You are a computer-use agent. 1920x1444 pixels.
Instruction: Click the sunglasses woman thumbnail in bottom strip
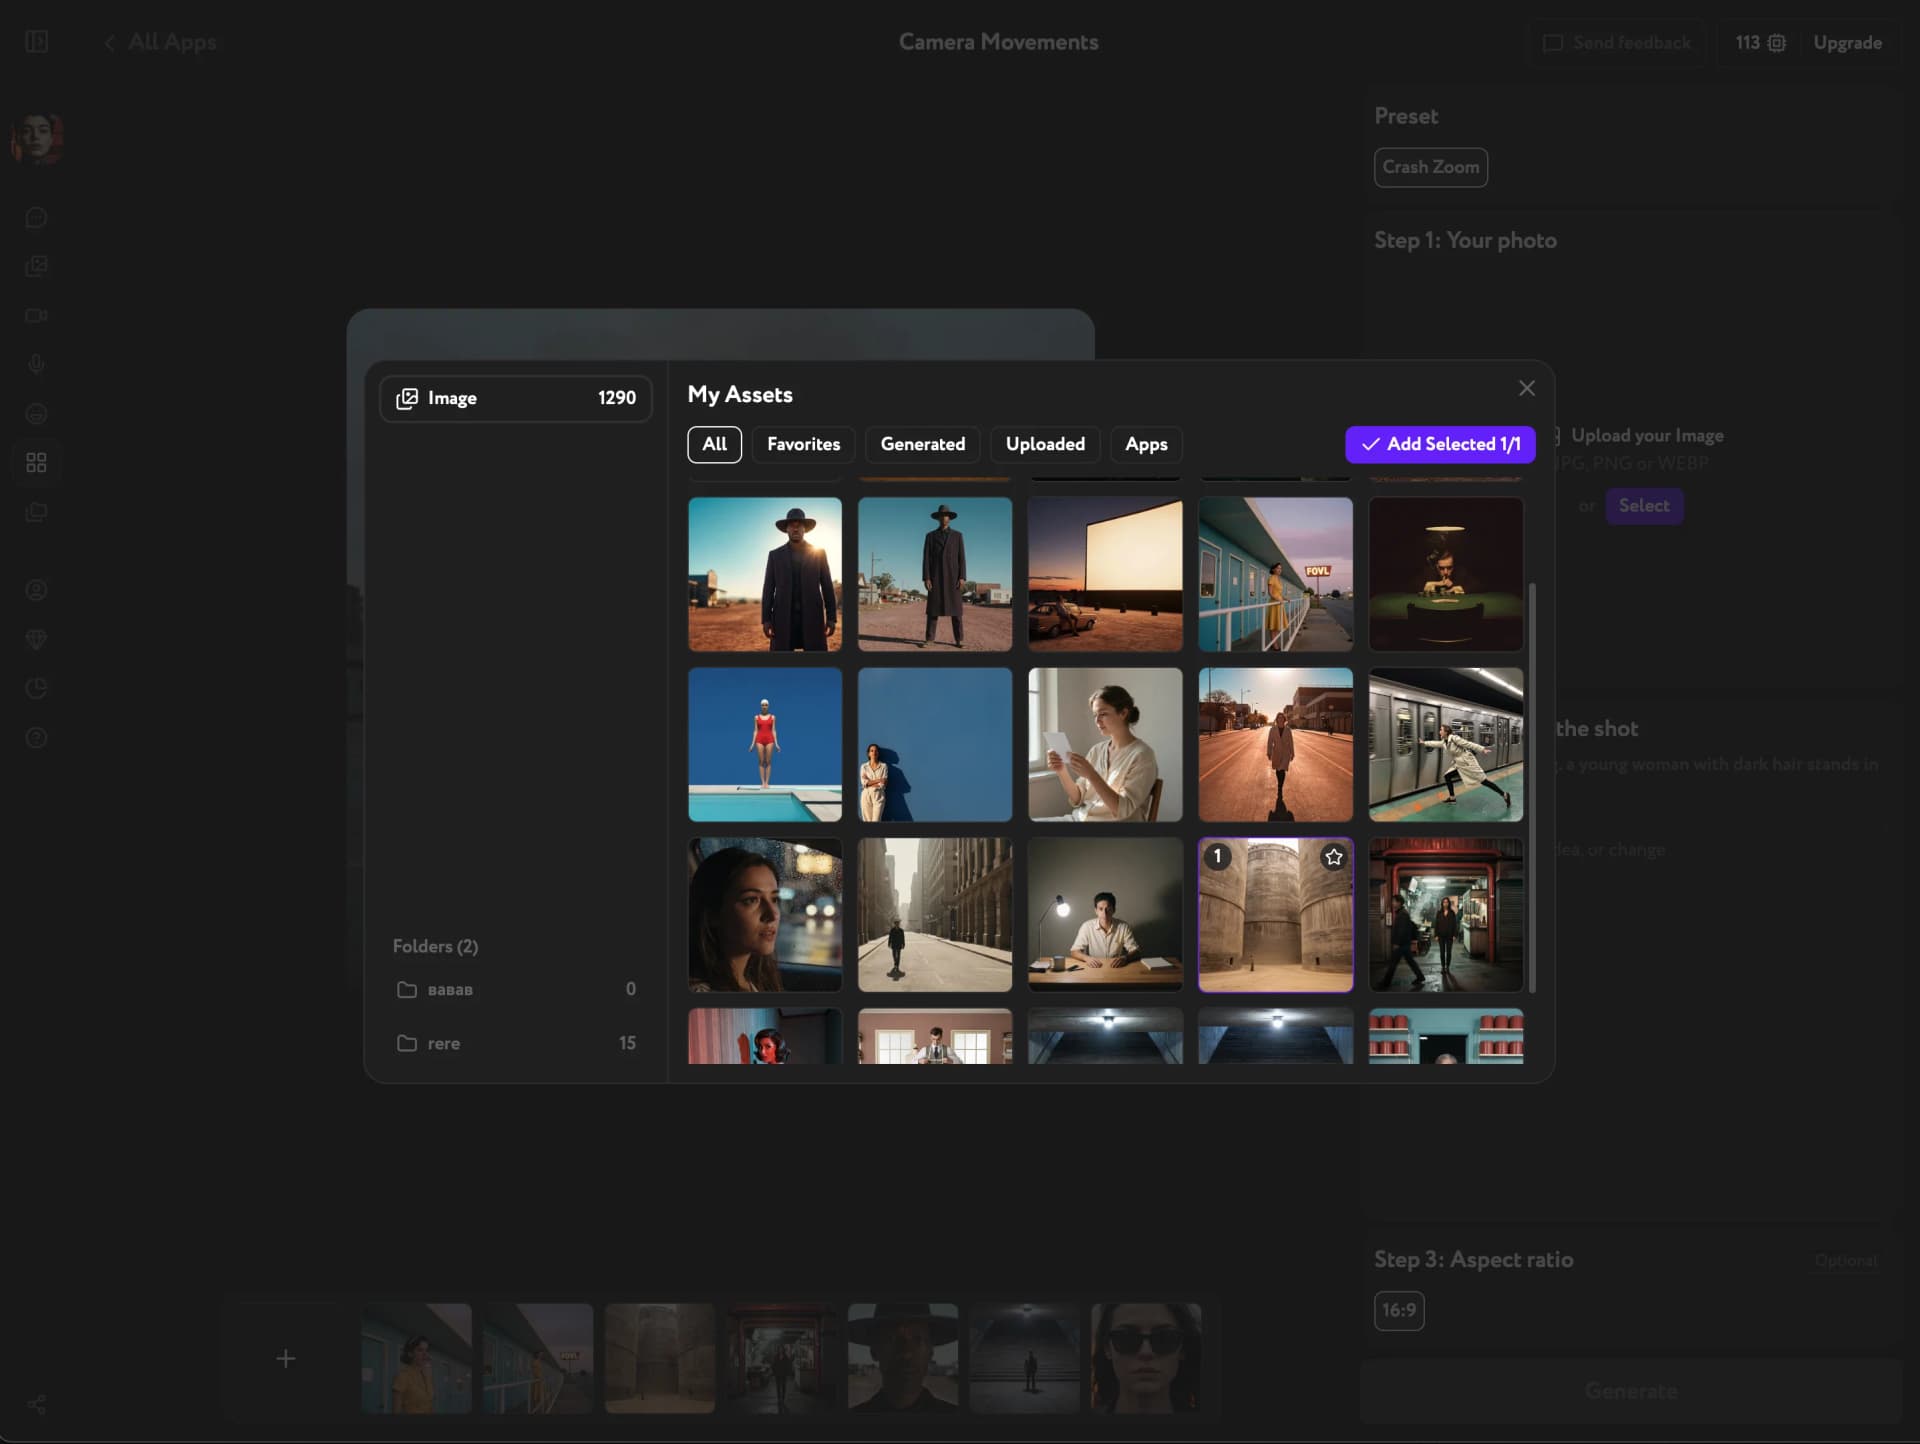click(1146, 1358)
